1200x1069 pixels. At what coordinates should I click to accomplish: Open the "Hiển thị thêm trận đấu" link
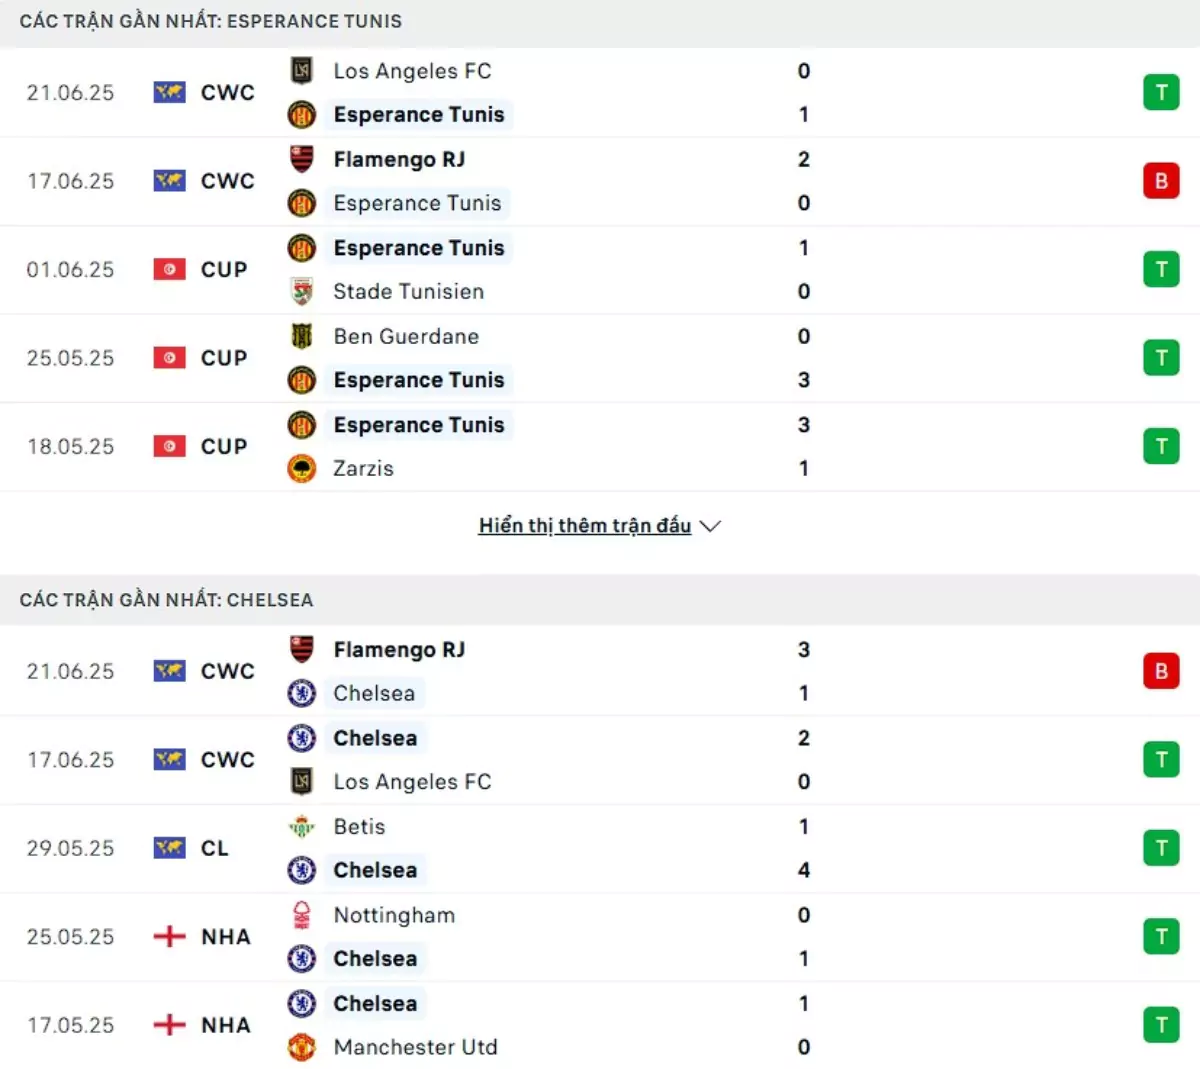pyautogui.click(x=584, y=526)
